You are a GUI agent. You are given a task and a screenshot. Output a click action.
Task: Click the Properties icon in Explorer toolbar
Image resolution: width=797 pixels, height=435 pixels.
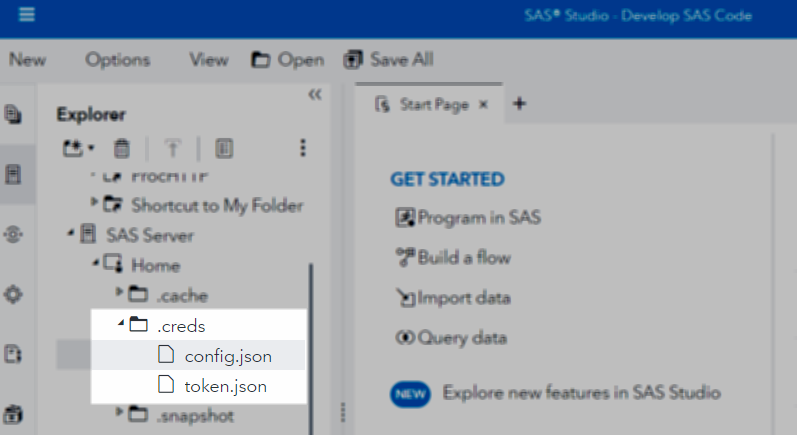pyautogui.click(x=224, y=148)
